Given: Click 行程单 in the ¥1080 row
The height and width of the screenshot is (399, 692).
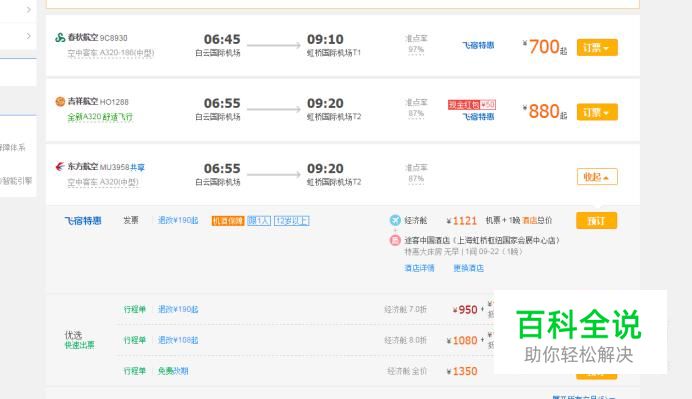Looking at the screenshot, I should point(135,340).
